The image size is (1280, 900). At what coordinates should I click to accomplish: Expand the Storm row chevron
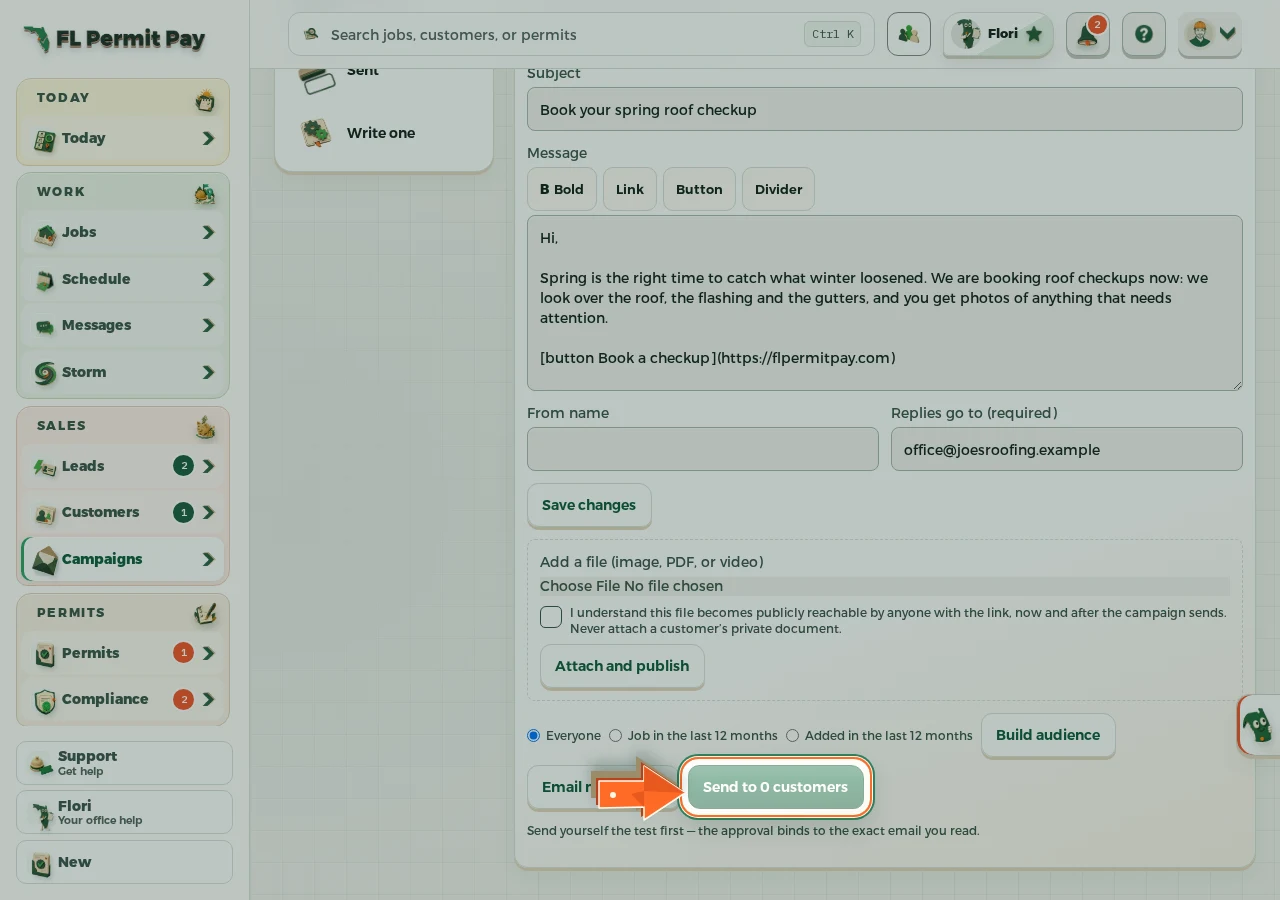pos(208,373)
